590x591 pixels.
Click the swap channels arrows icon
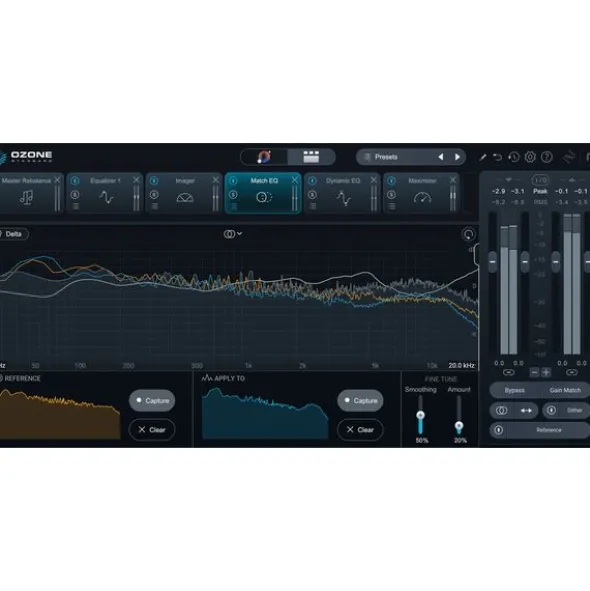526,410
